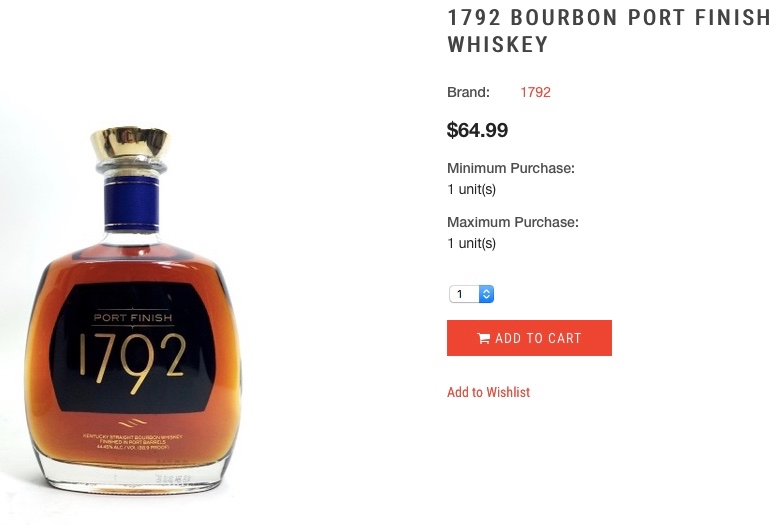Click the blue neck band on the bottle
This screenshot has width=774, height=525.
pos(131,204)
